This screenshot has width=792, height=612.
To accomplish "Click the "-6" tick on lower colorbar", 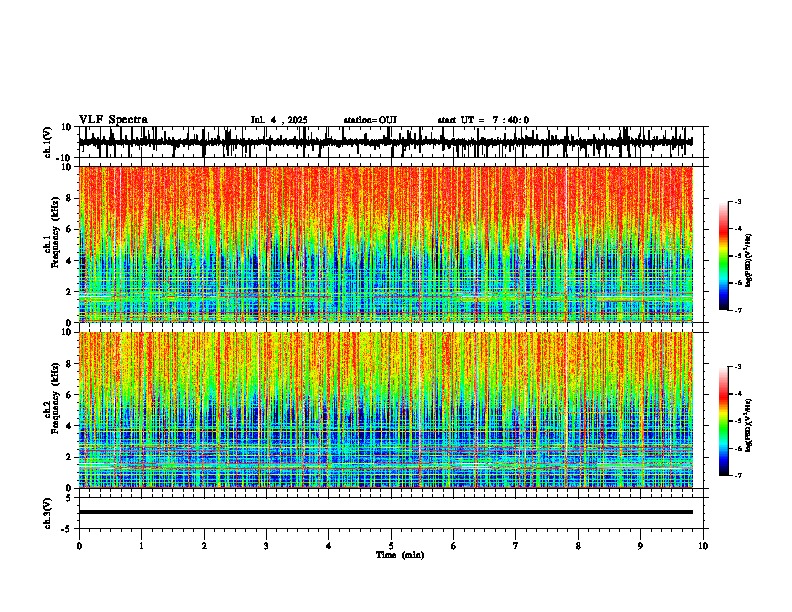I will point(737,448).
